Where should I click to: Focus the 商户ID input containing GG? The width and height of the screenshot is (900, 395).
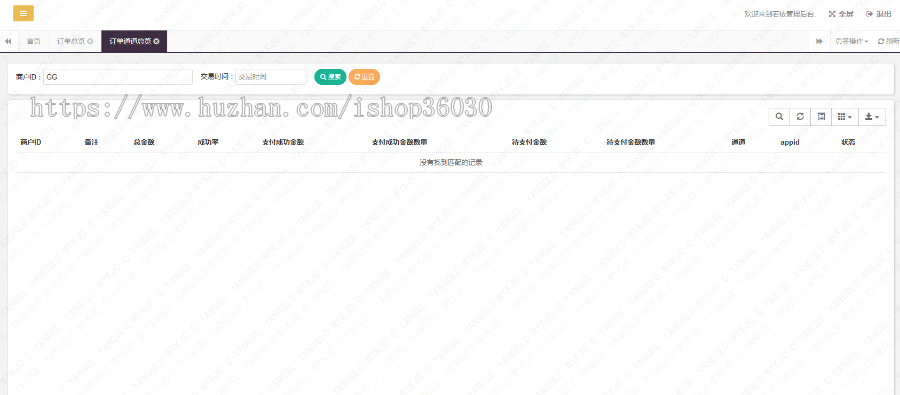coord(118,77)
